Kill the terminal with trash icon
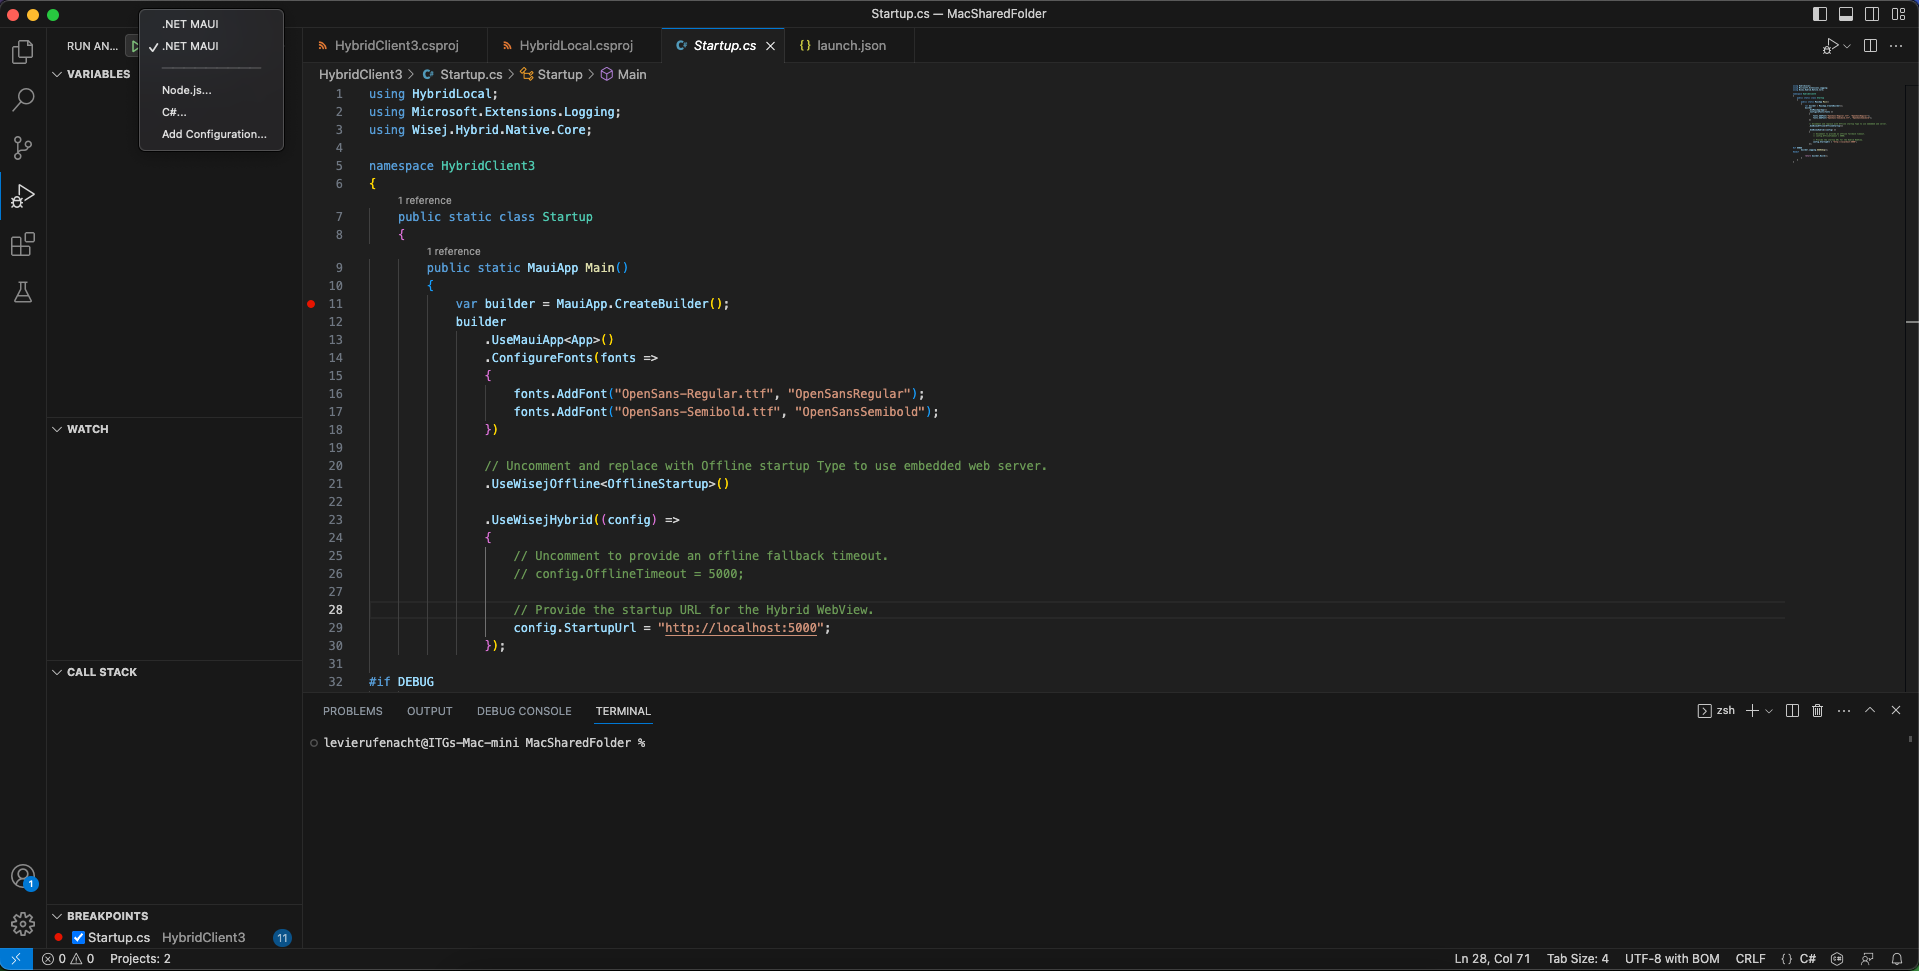The height and width of the screenshot is (971, 1919). [x=1818, y=711]
